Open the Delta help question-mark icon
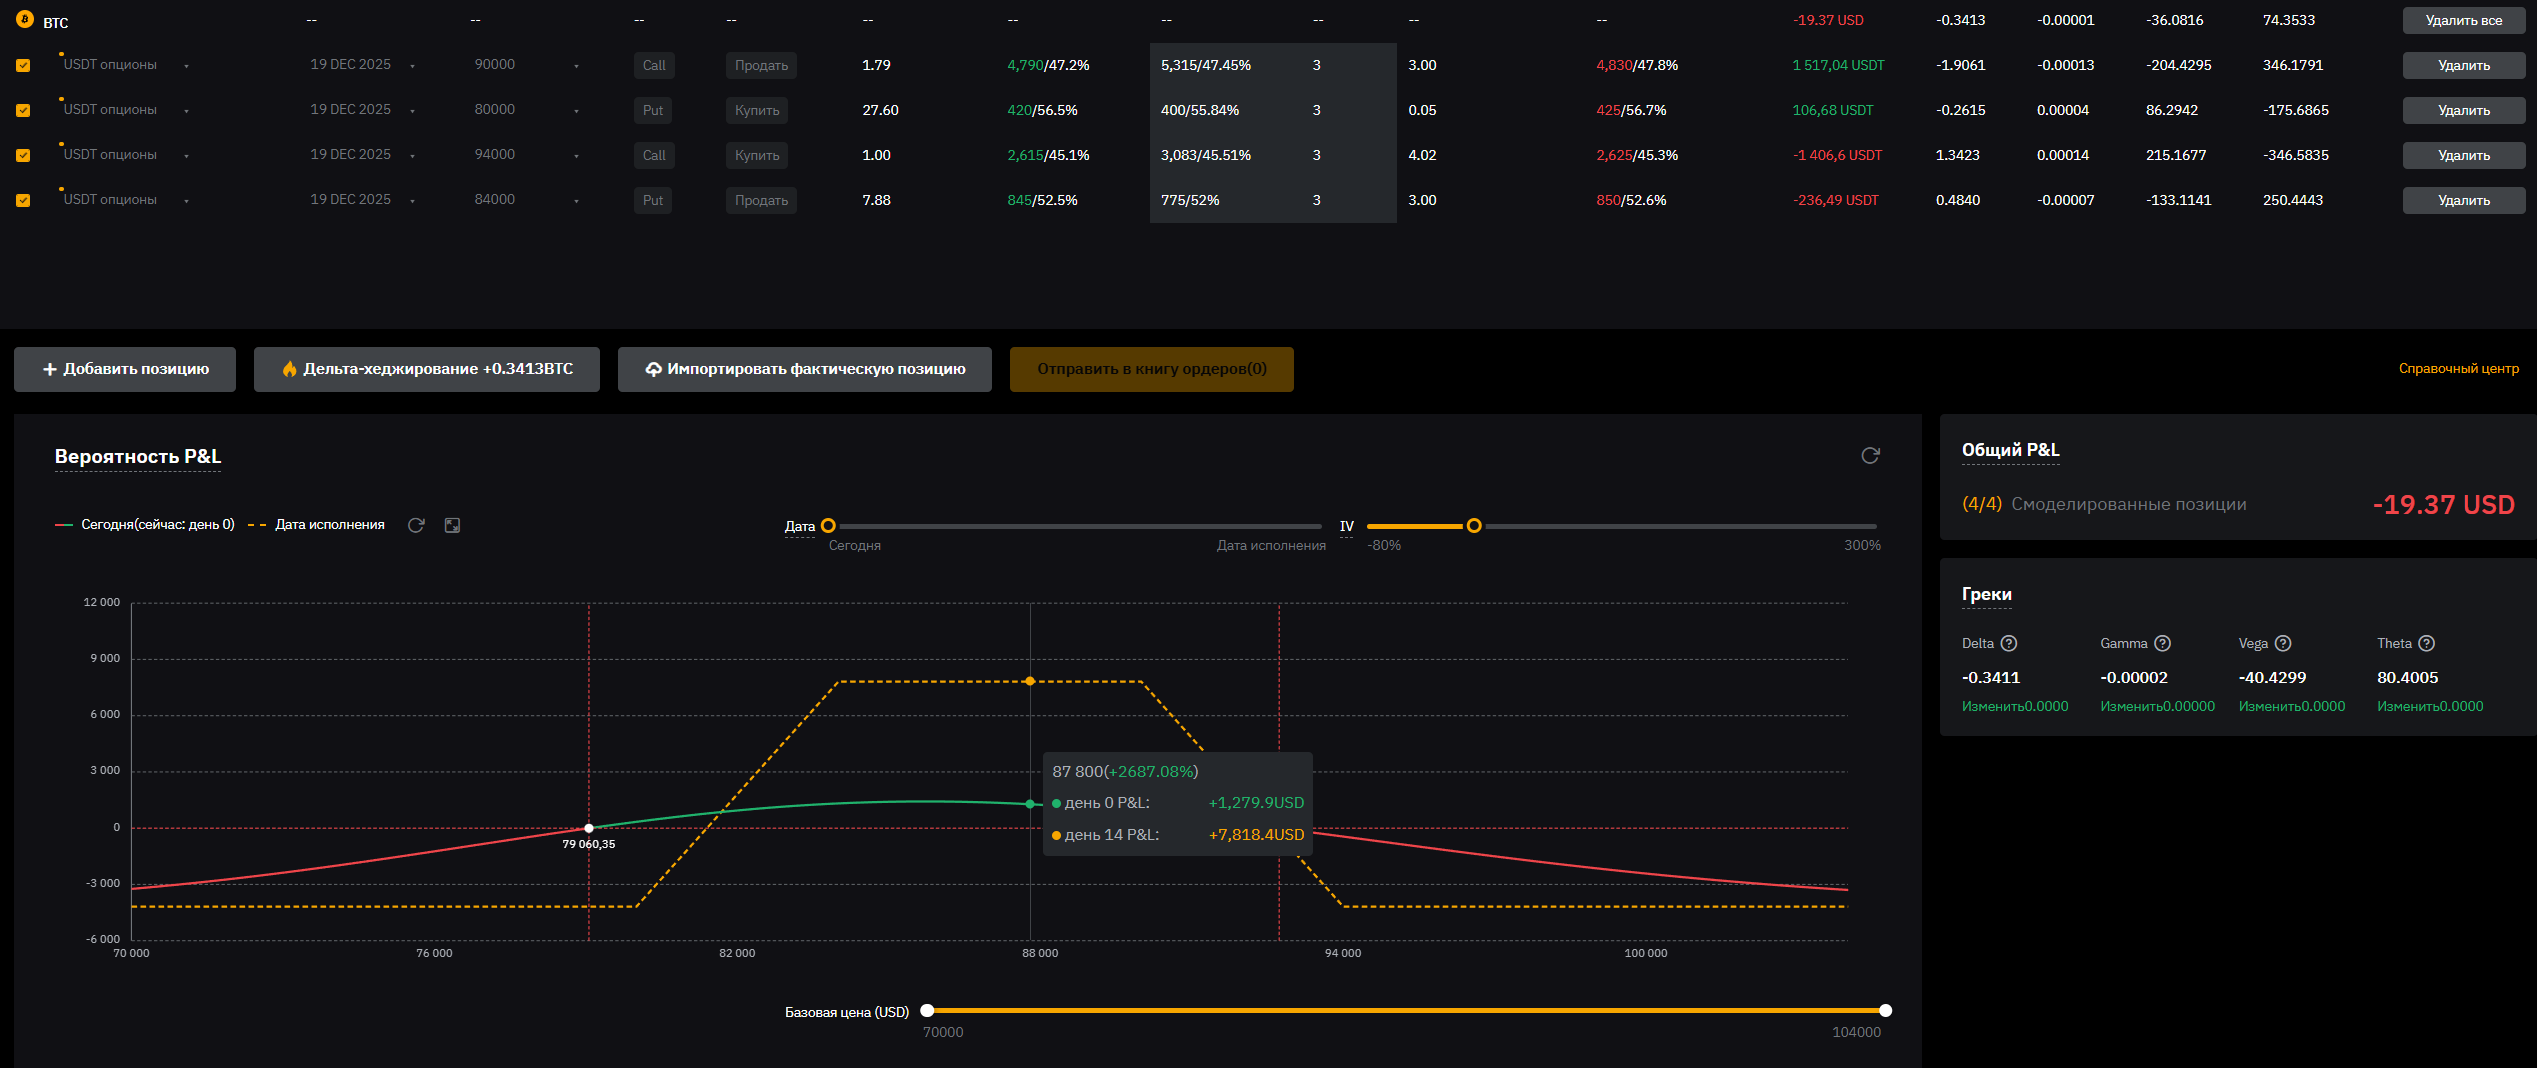This screenshot has height=1068, width=2538. (2009, 644)
